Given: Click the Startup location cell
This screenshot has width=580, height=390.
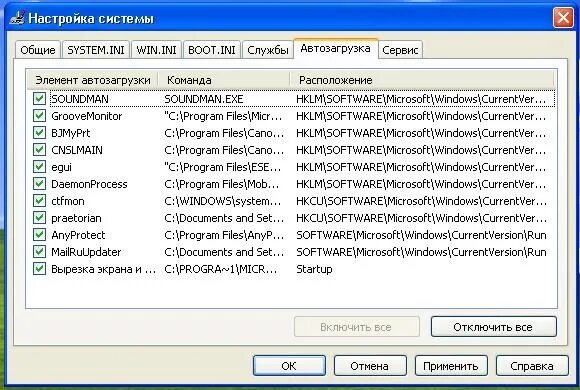Looking at the screenshot, I should pyautogui.click(x=314, y=269).
